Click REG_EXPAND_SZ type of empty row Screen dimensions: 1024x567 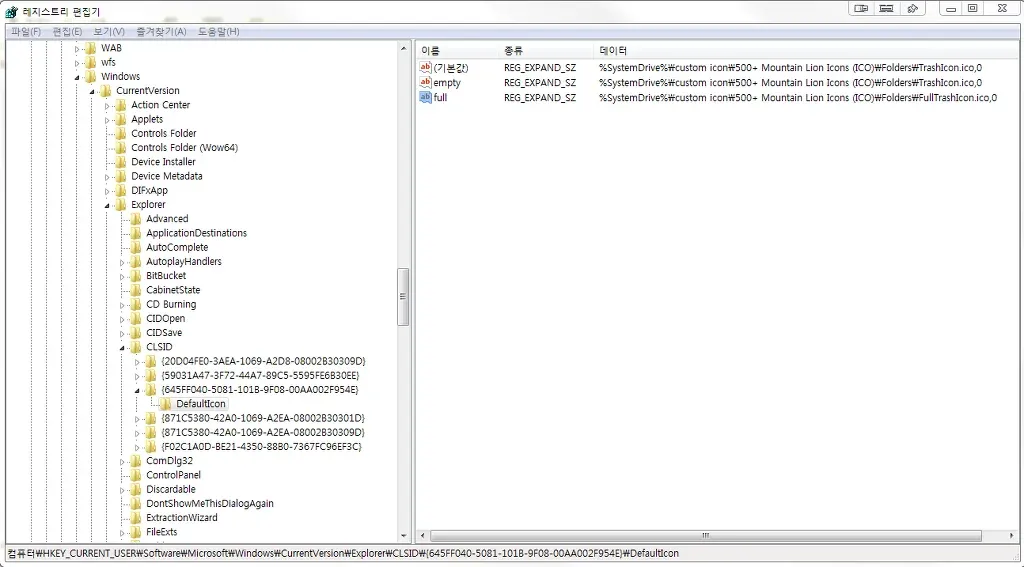(540, 82)
